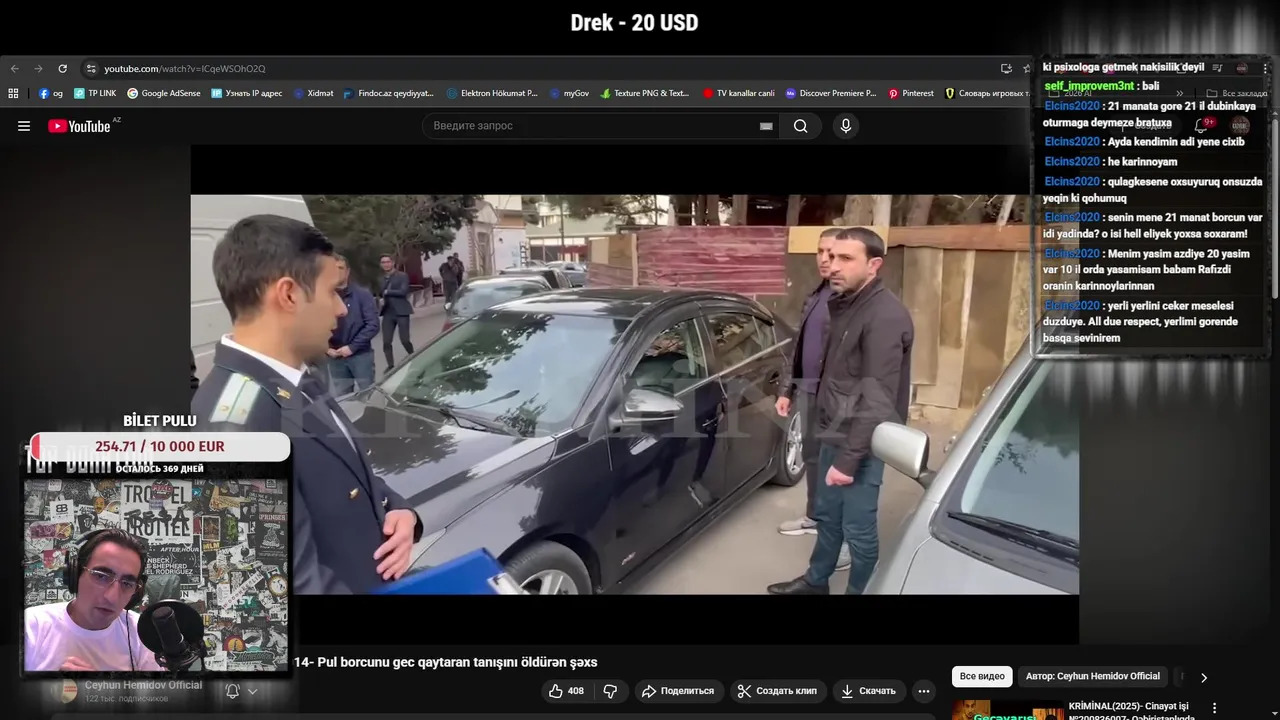Open the Elektron Hökumat bookmark
Viewport: 1280px width, 720px height.
492,93
